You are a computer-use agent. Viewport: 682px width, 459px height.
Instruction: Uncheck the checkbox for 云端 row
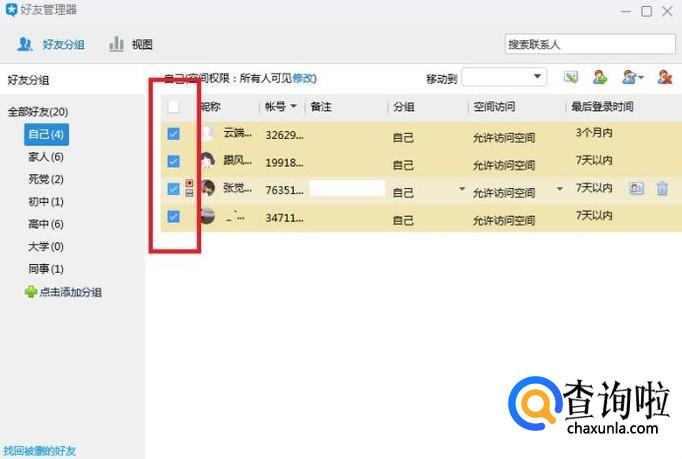pos(173,134)
